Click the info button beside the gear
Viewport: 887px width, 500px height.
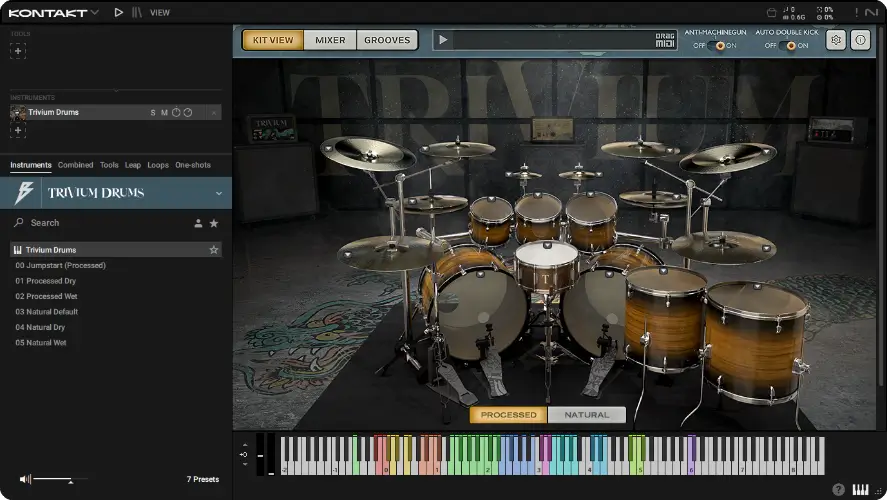[860, 40]
